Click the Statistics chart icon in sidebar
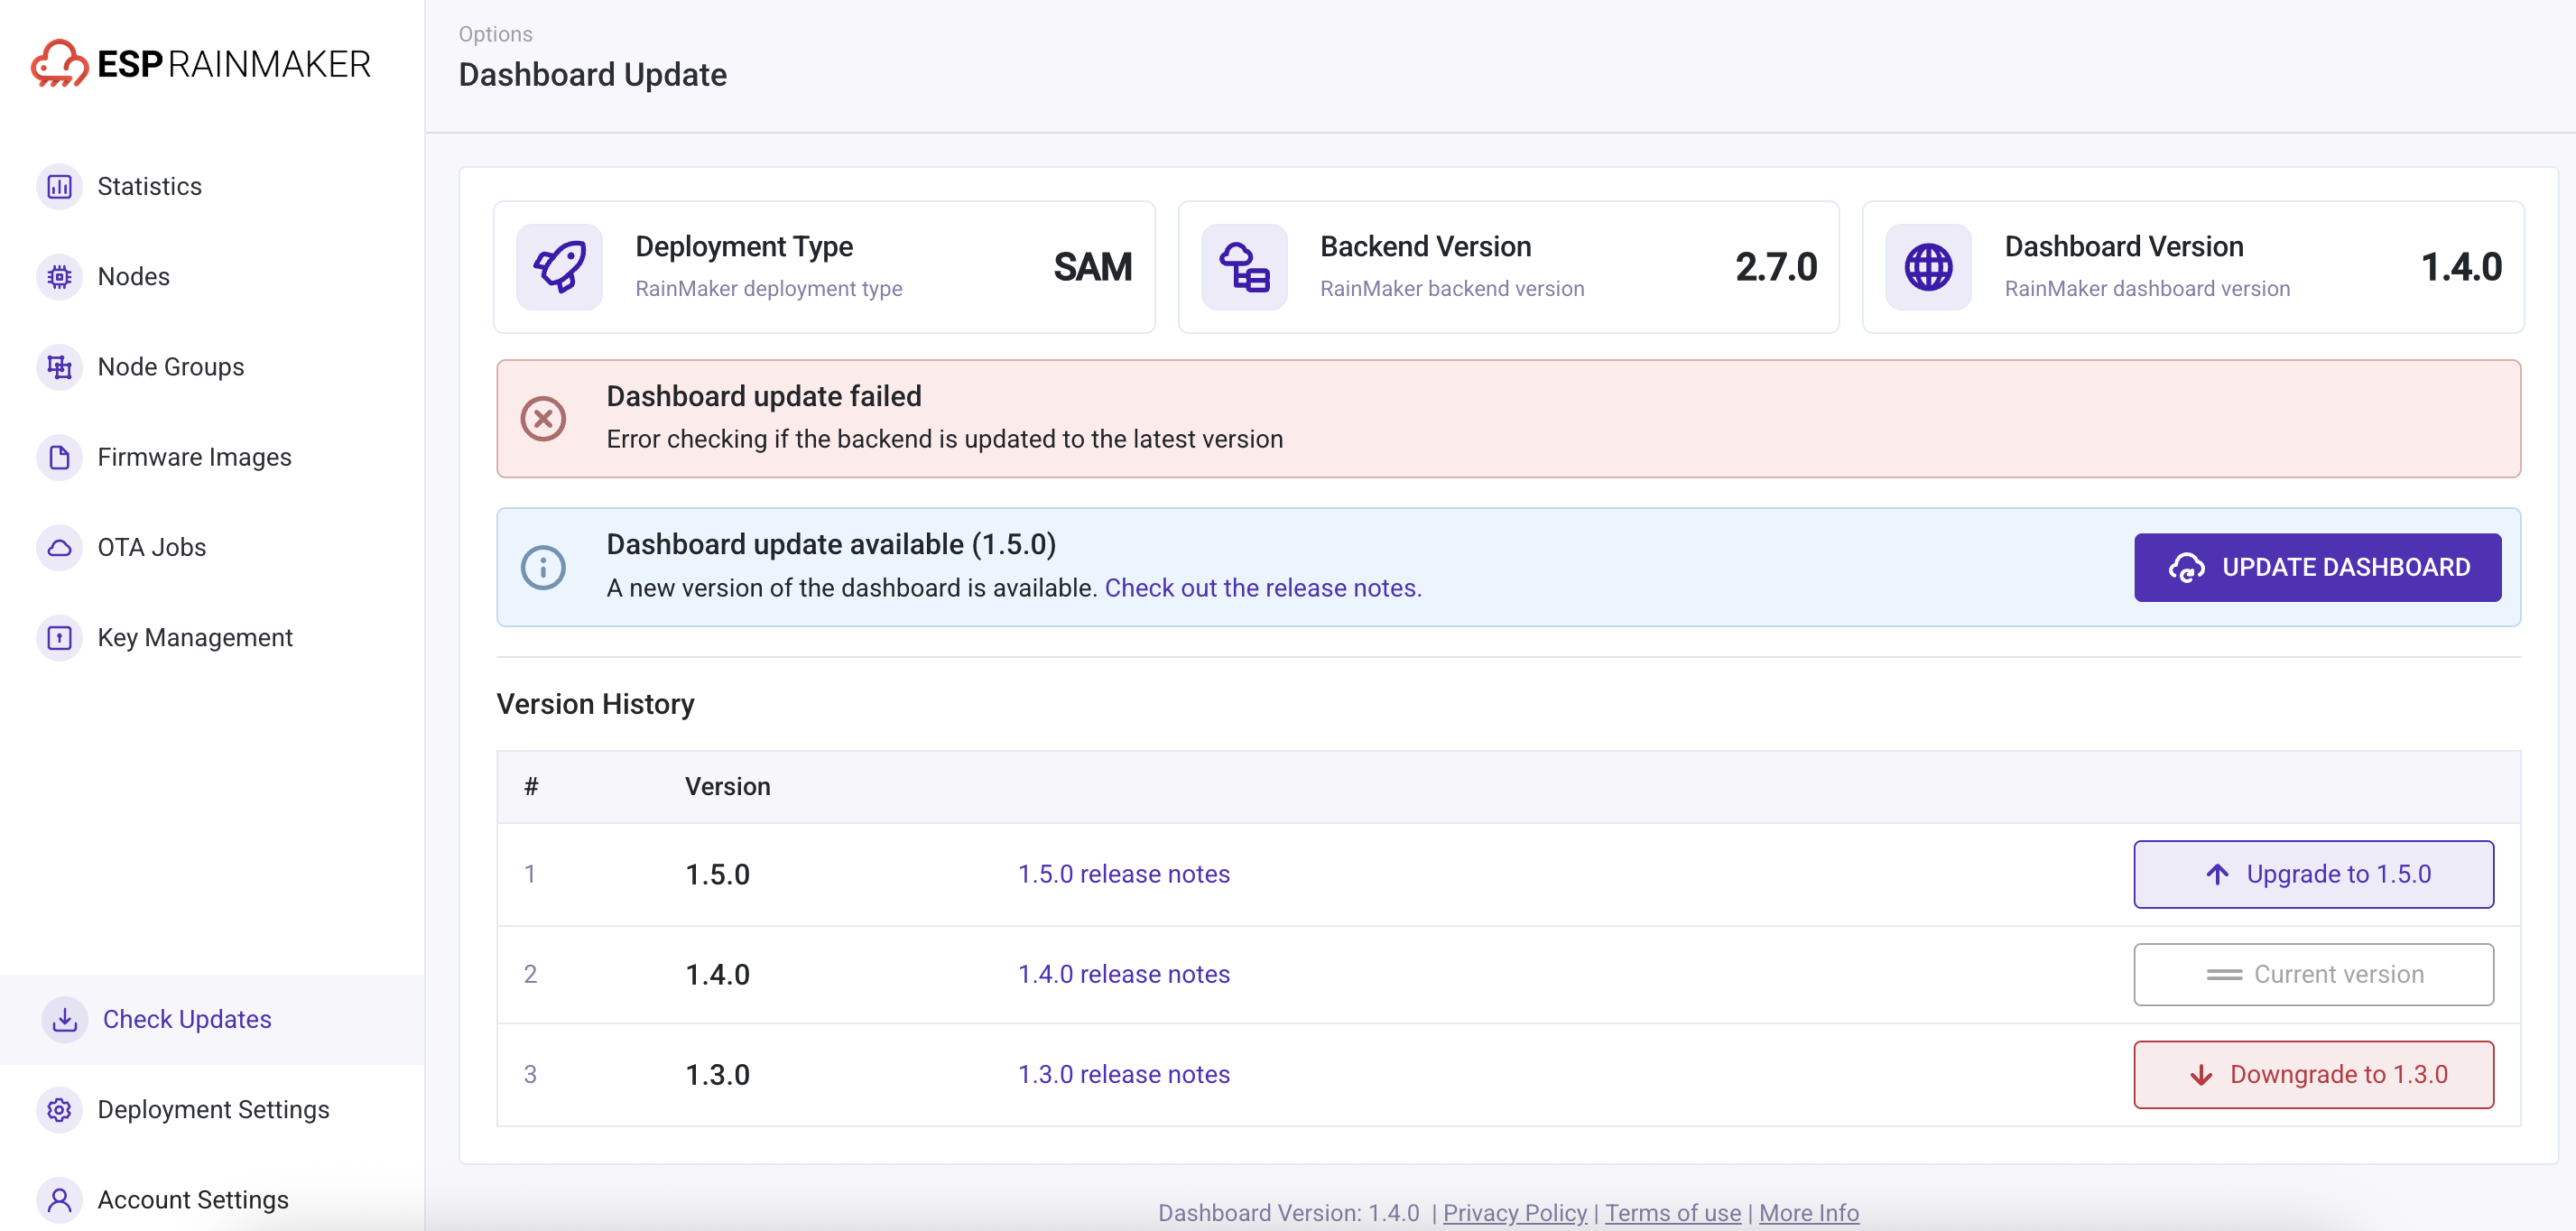The height and width of the screenshot is (1231, 2576). pyautogui.click(x=59, y=187)
